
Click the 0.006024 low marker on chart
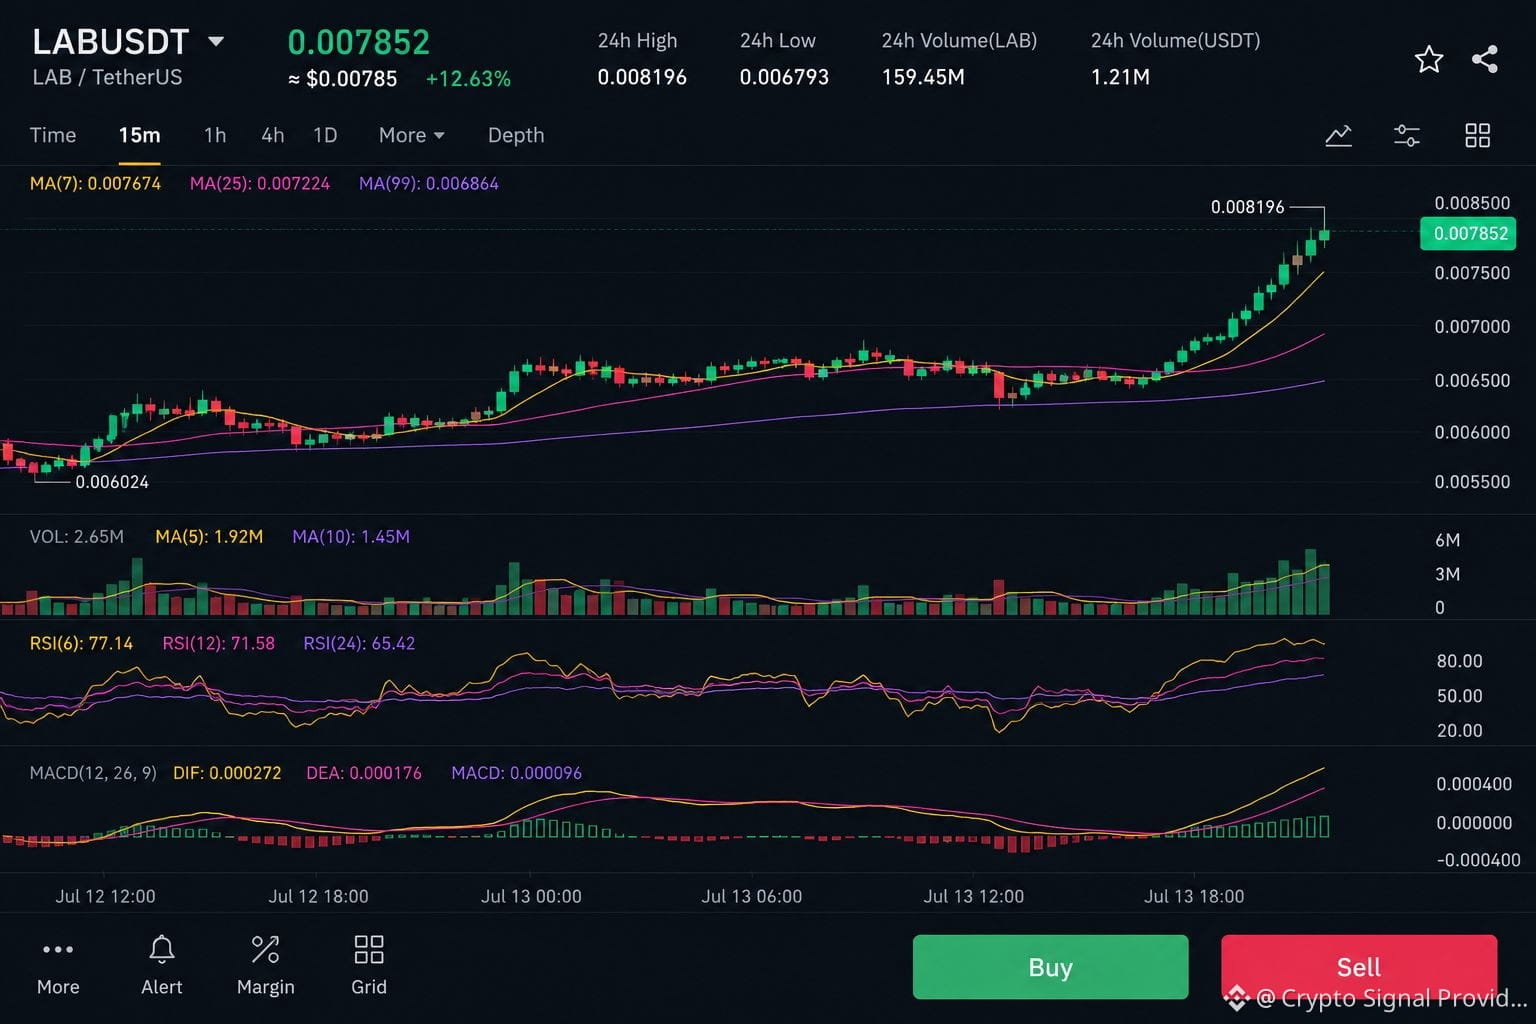click(x=112, y=482)
